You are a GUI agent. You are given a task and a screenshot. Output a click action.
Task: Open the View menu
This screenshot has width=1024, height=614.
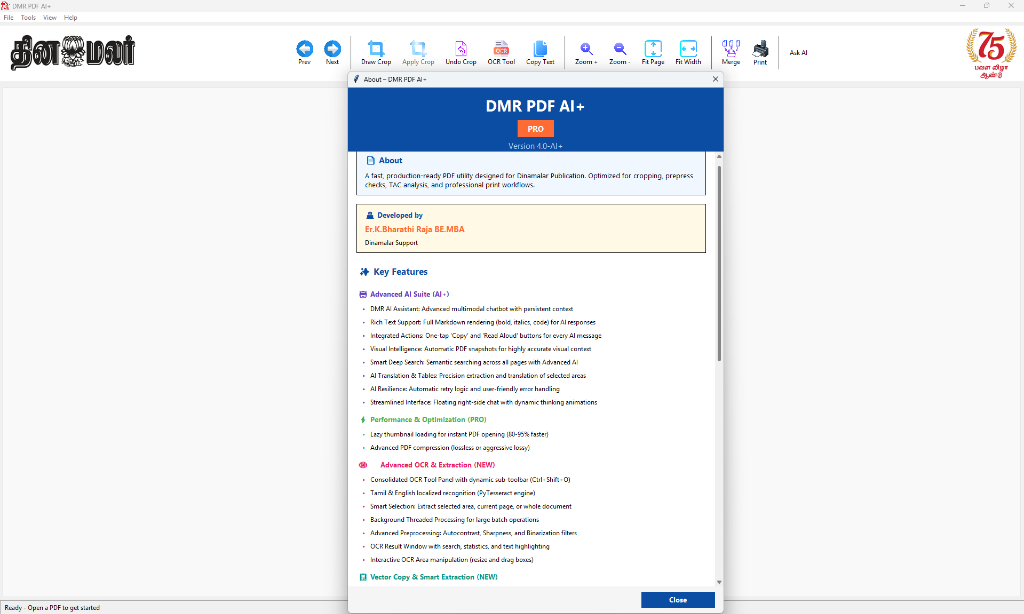50,18
